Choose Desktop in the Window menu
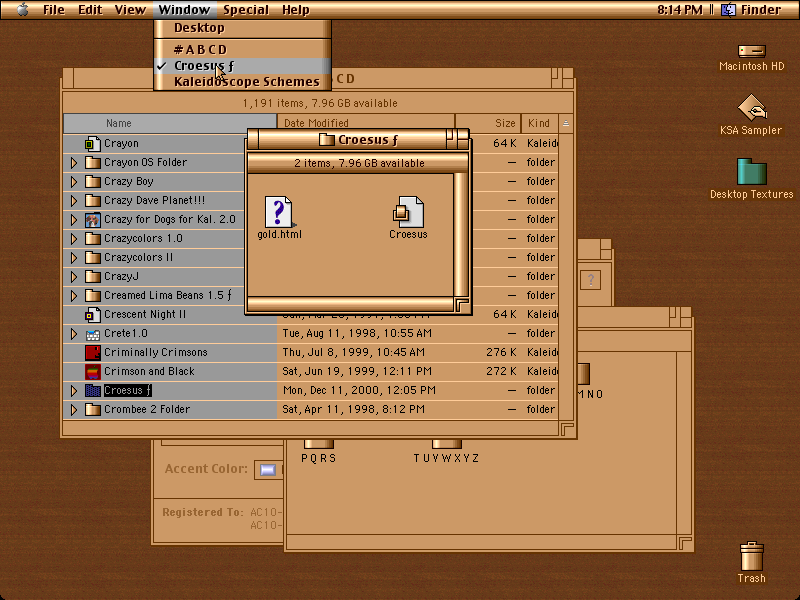 point(242,28)
